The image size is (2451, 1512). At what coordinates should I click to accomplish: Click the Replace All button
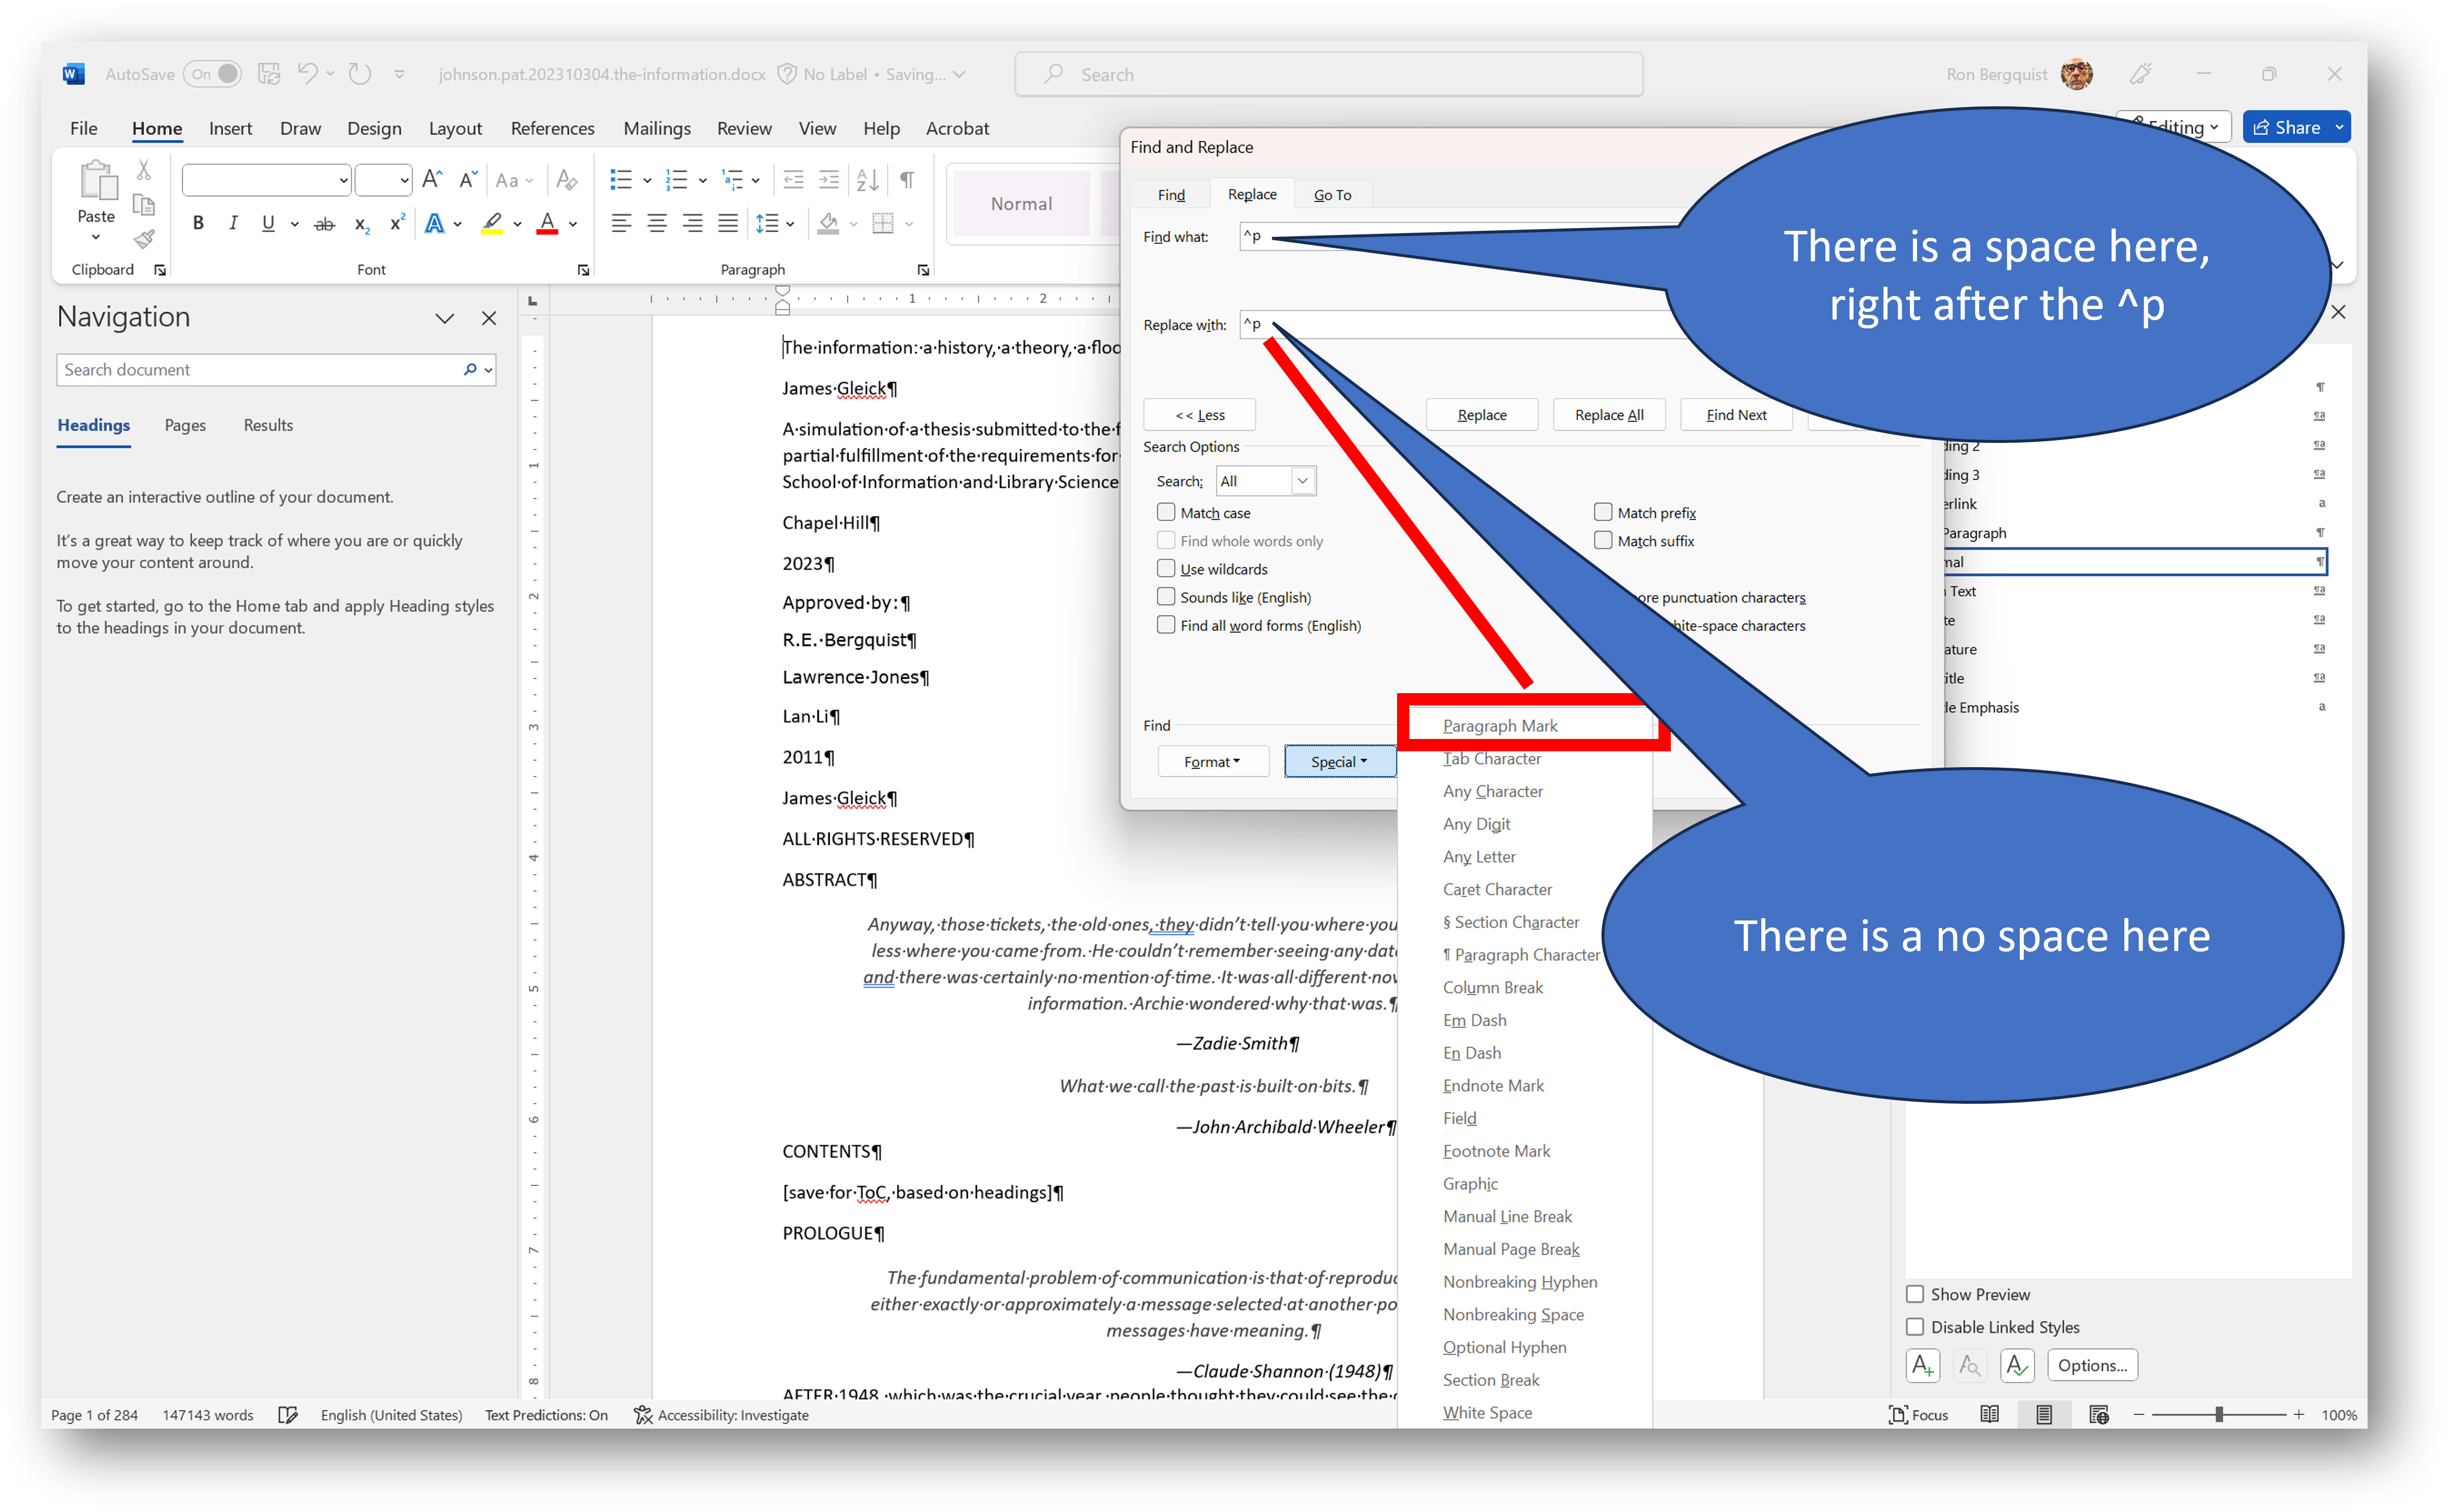tap(1609, 415)
